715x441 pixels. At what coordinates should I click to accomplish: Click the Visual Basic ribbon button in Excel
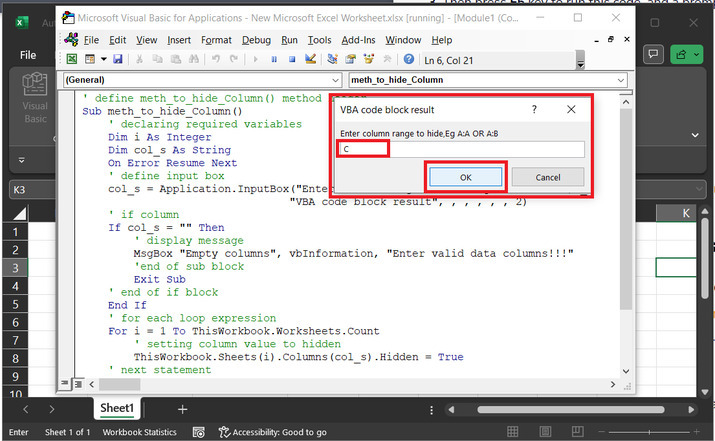pos(35,98)
